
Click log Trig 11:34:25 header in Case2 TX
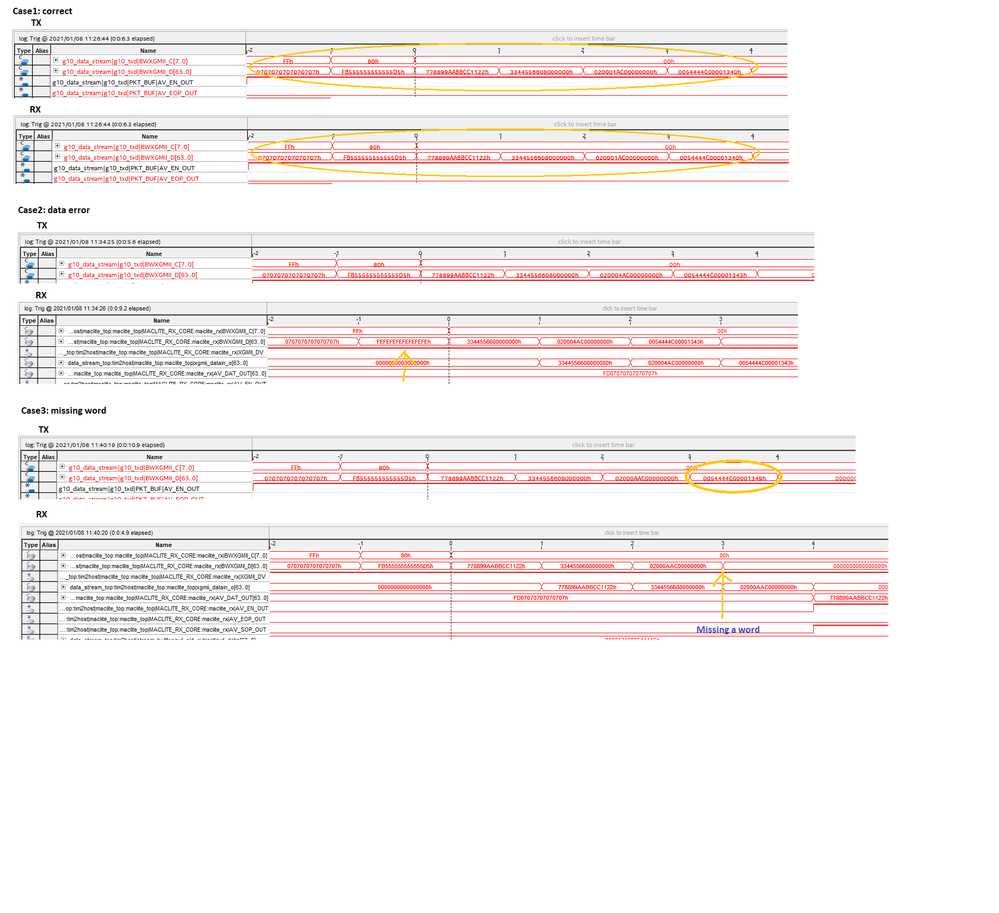92,241
